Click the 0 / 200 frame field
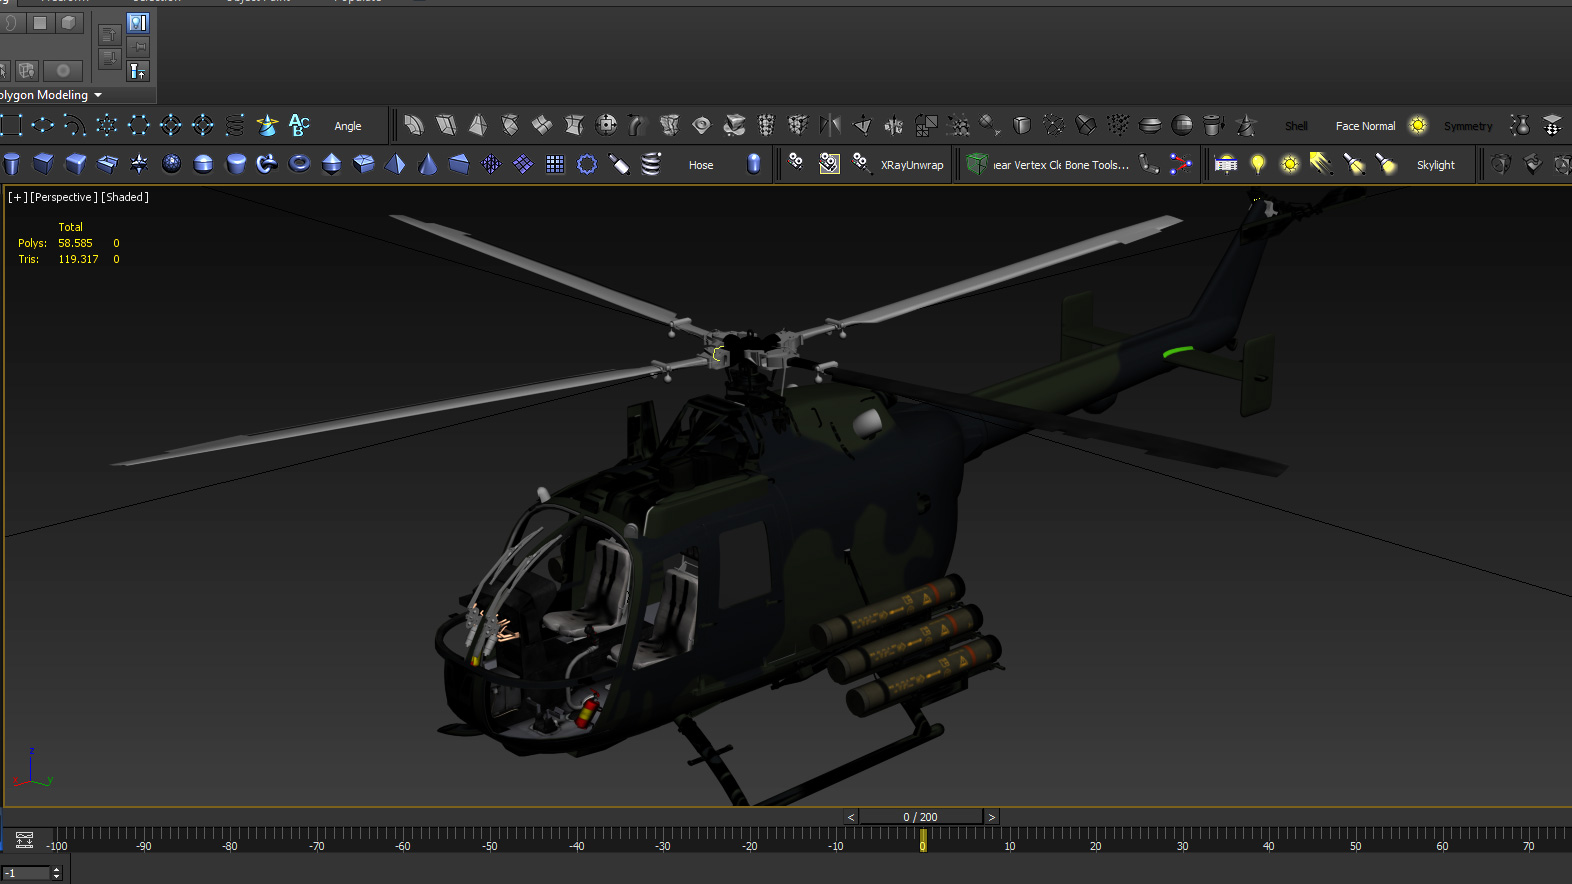This screenshot has width=1572, height=884. (x=921, y=817)
